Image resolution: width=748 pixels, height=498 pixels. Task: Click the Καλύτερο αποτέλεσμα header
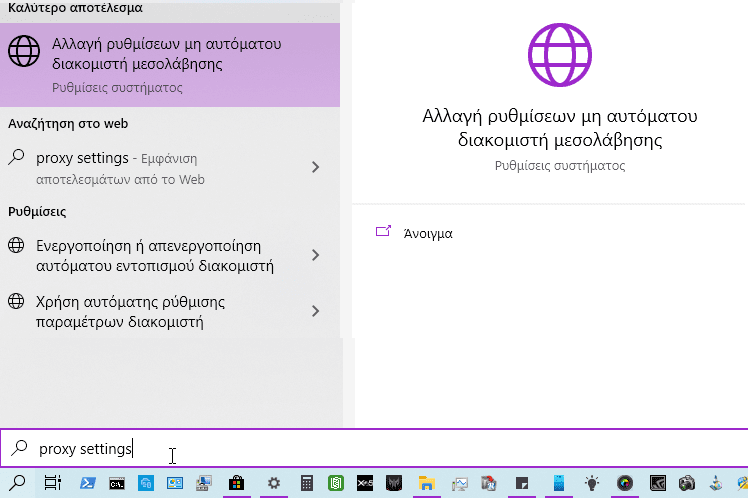[x=75, y=8]
